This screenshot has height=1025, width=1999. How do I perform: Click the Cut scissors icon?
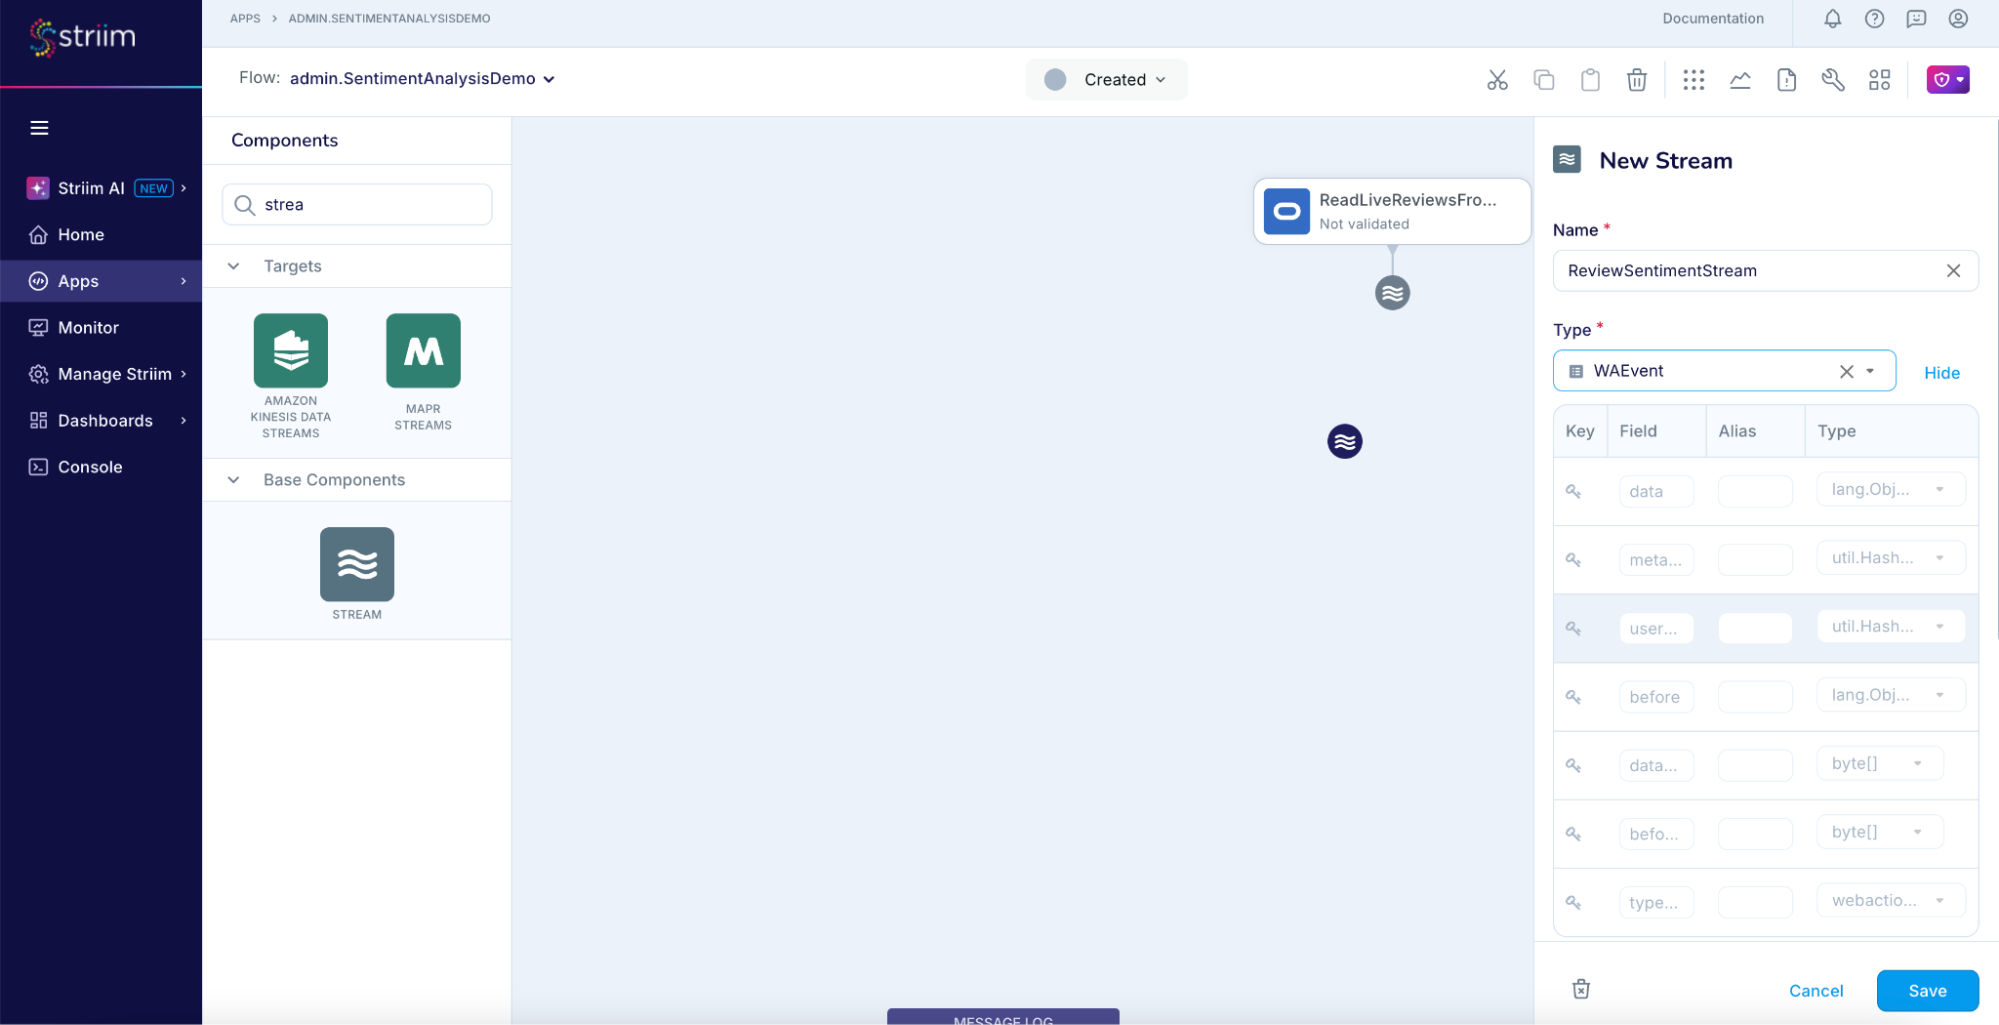1497,80
